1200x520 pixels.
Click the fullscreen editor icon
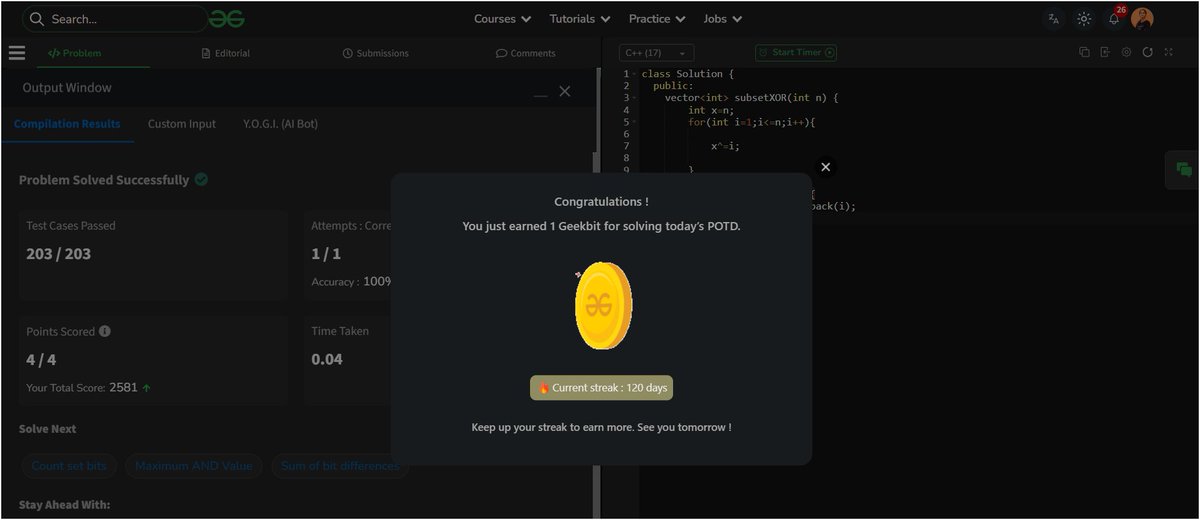[1168, 52]
